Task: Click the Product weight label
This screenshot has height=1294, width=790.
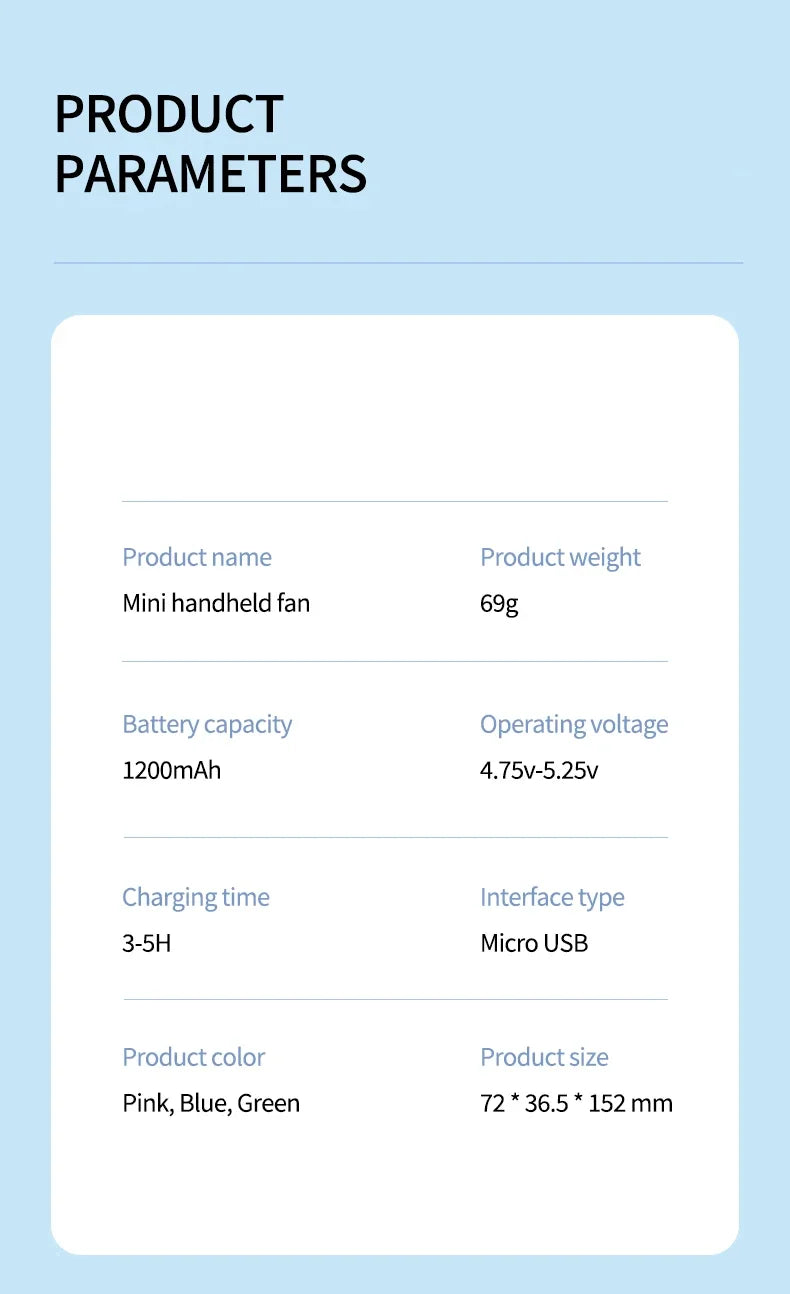Action: click(560, 557)
